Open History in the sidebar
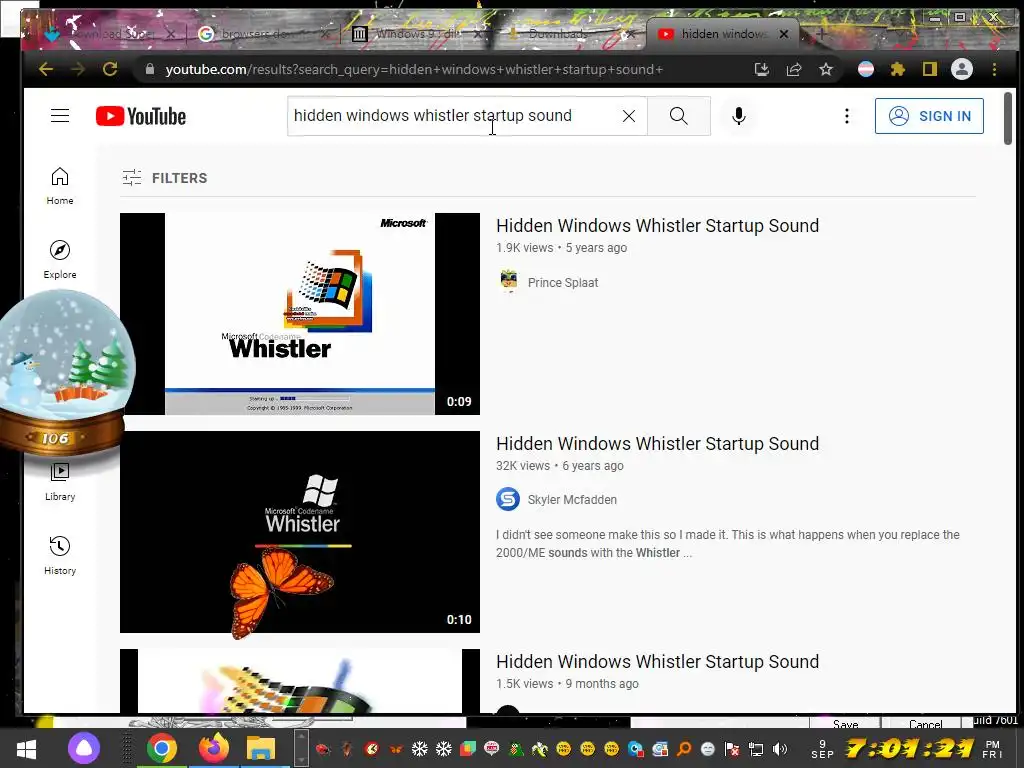The height and width of the screenshot is (768, 1024). click(60, 556)
